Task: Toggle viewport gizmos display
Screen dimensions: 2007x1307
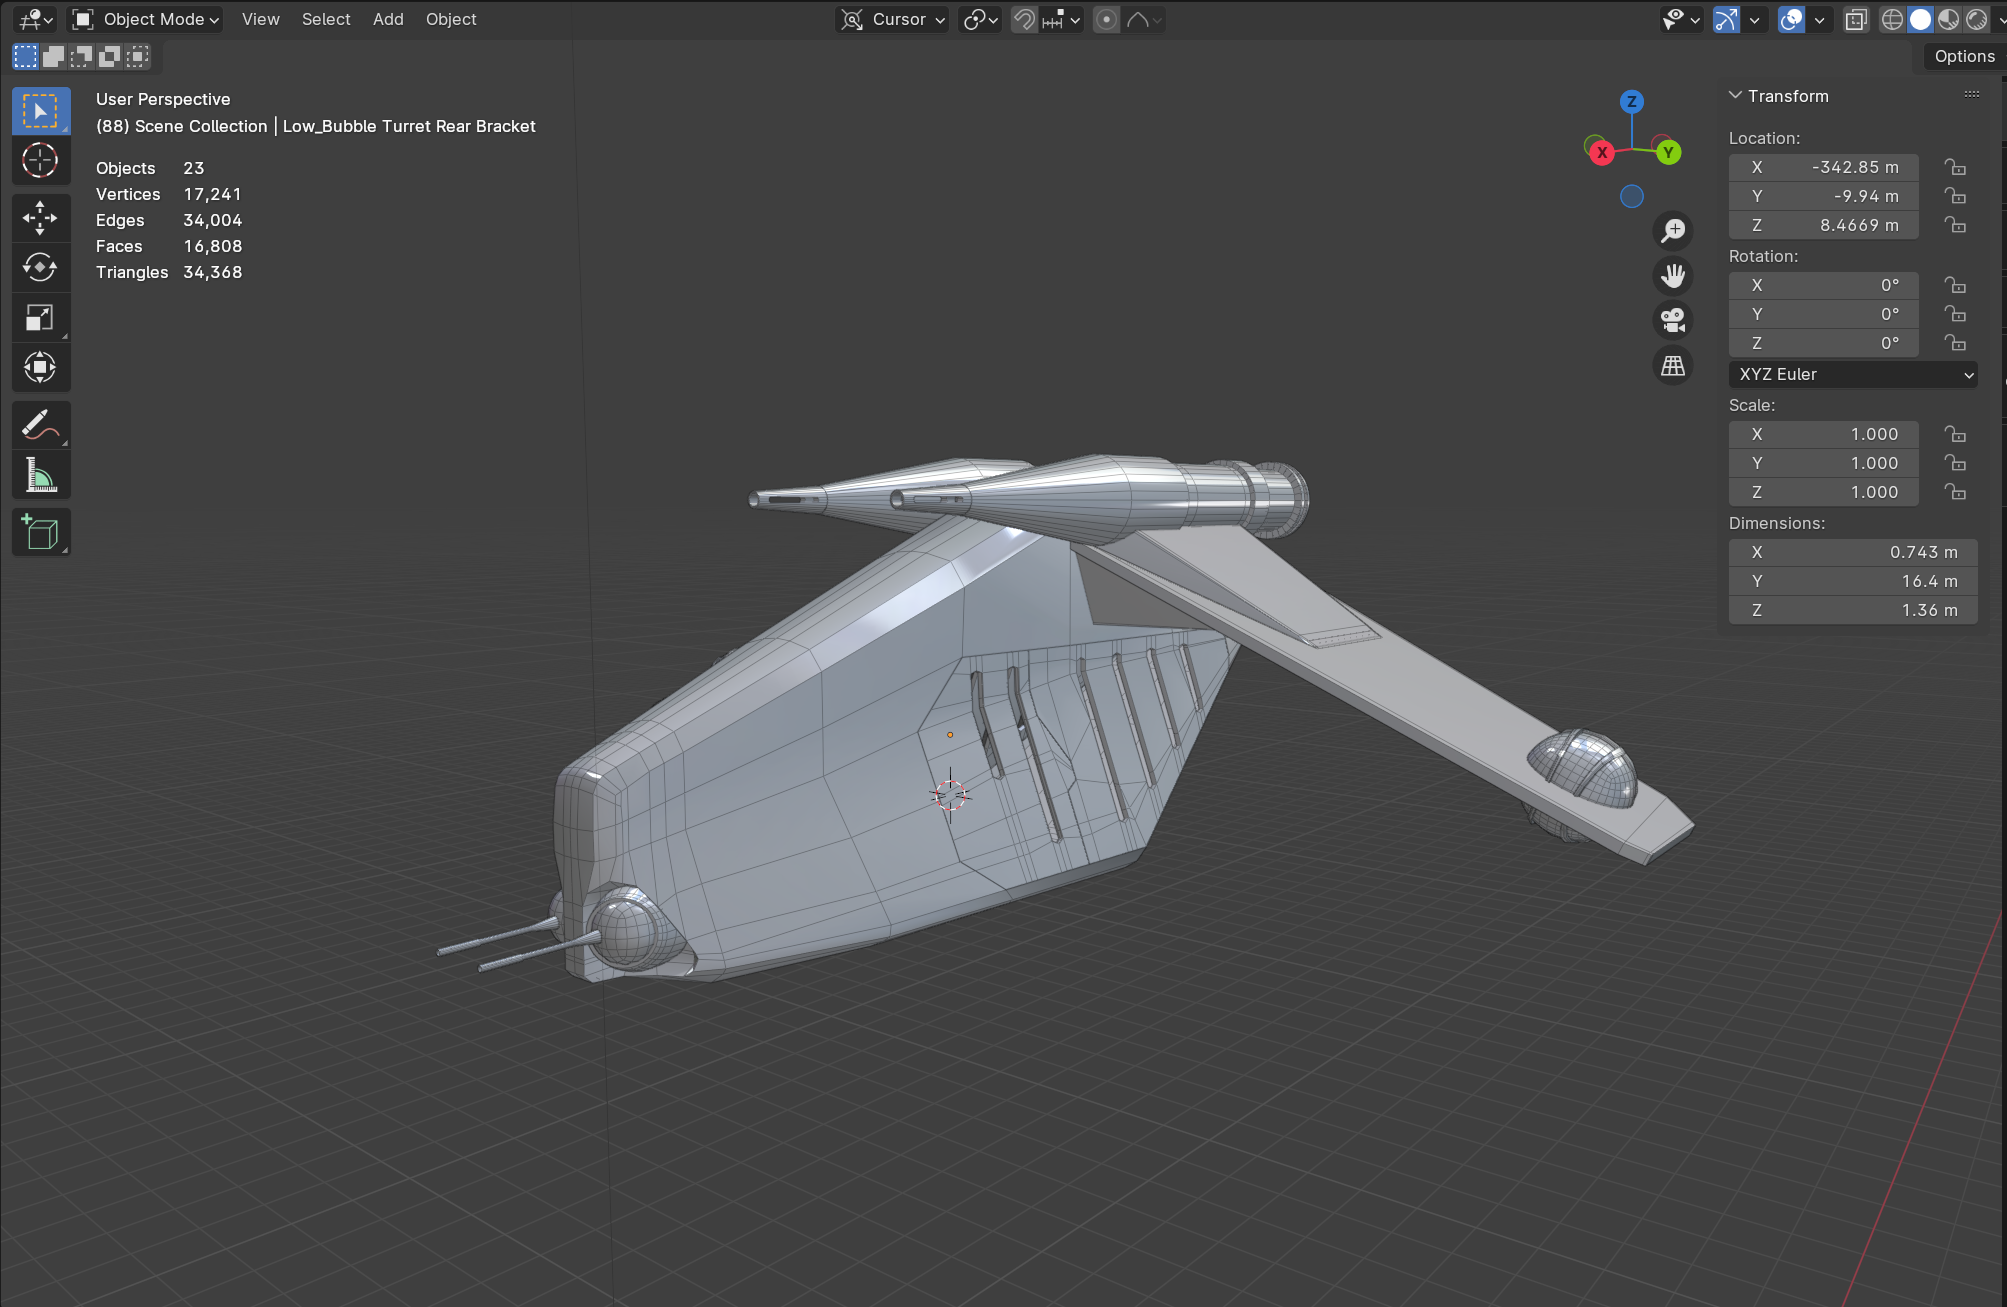Action: (x=1727, y=20)
